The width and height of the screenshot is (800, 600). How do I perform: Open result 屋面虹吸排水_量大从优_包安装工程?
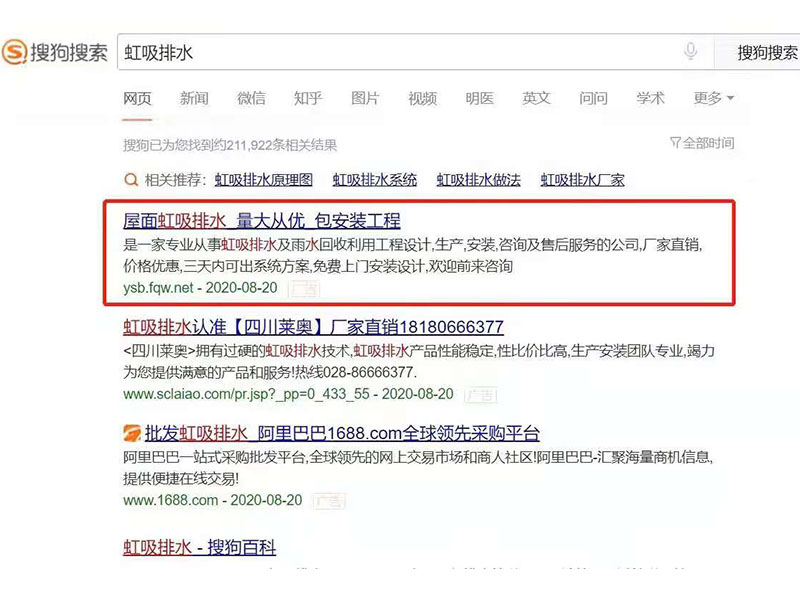(x=262, y=221)
